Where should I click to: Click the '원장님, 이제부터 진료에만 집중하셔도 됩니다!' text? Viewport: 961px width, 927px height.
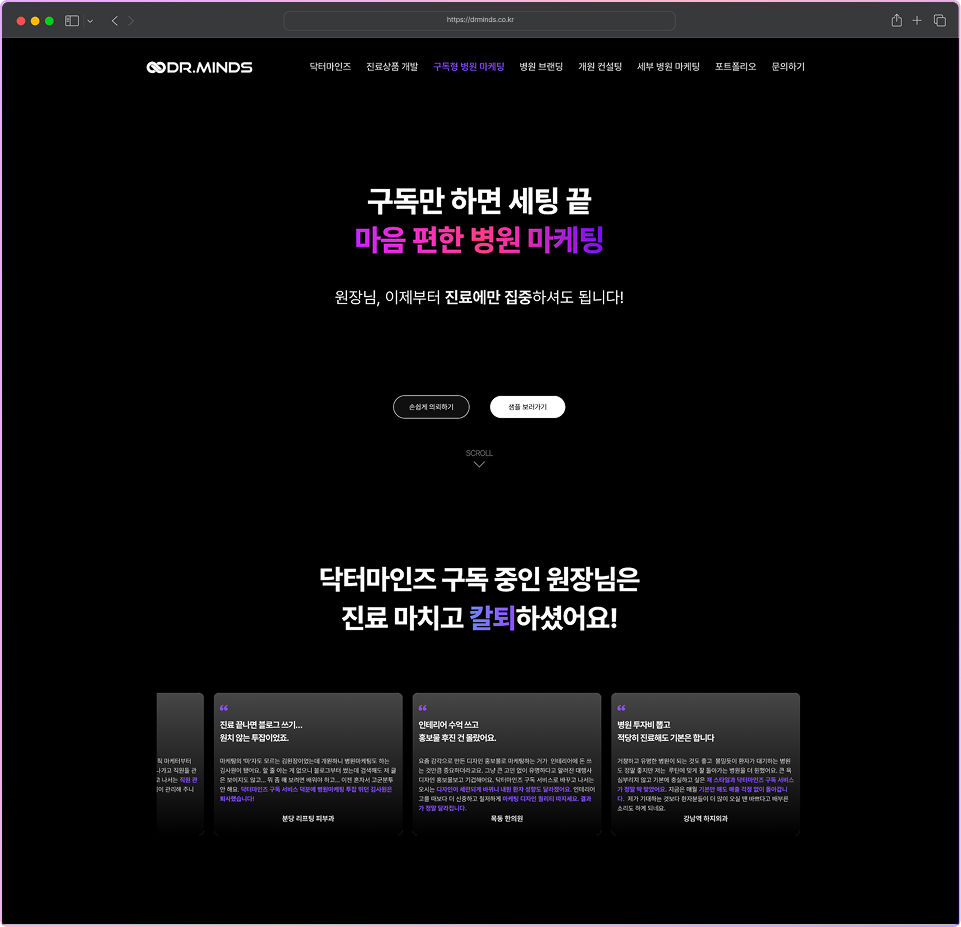[479, 297]
